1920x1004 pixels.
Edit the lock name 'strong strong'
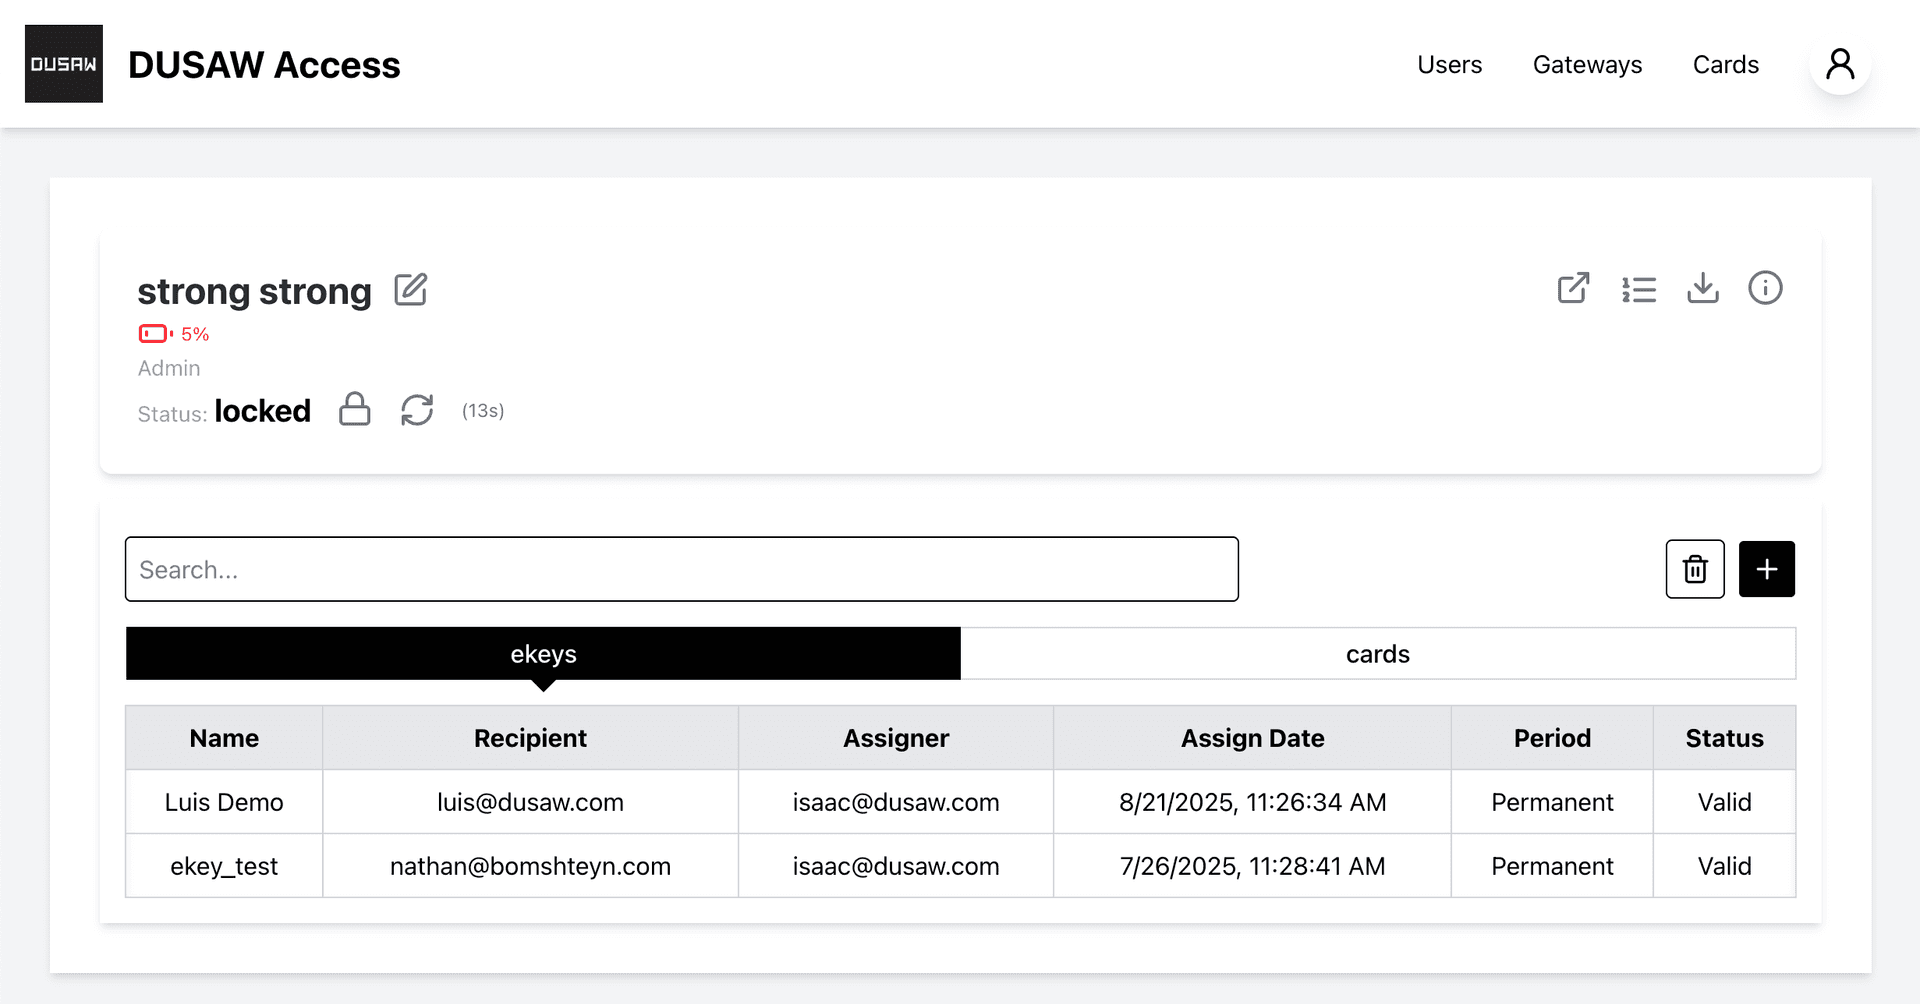tap(410, 290)
